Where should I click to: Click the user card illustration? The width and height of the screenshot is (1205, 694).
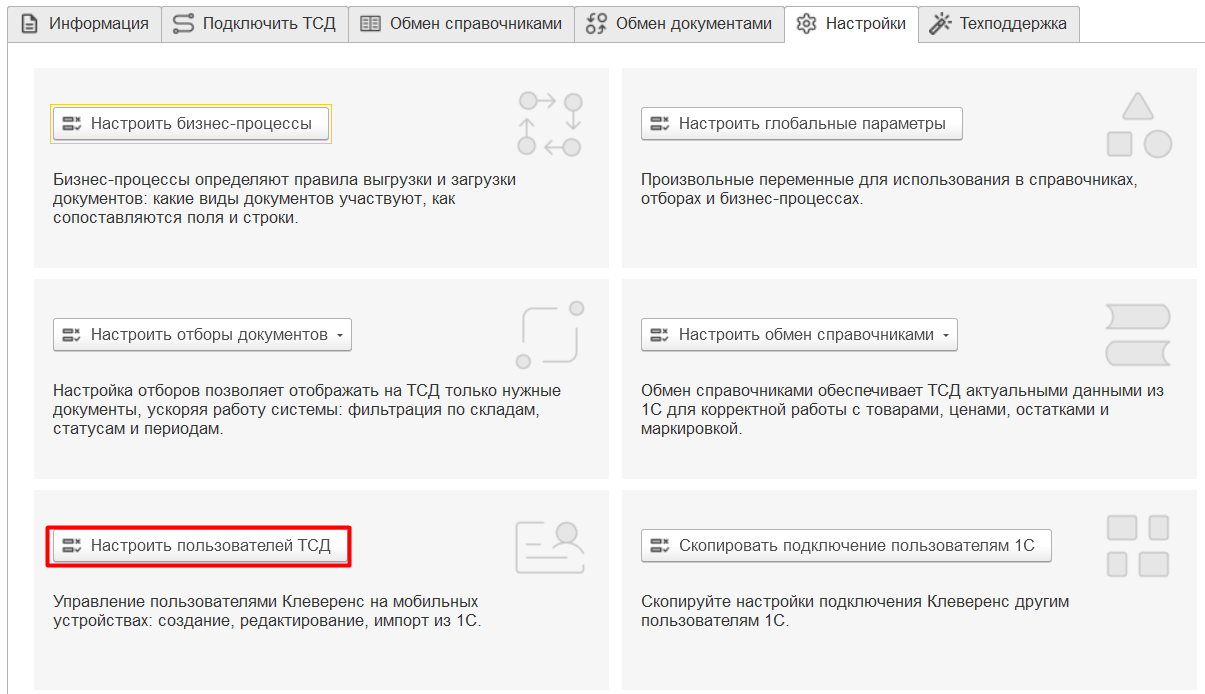click(550, 546)
